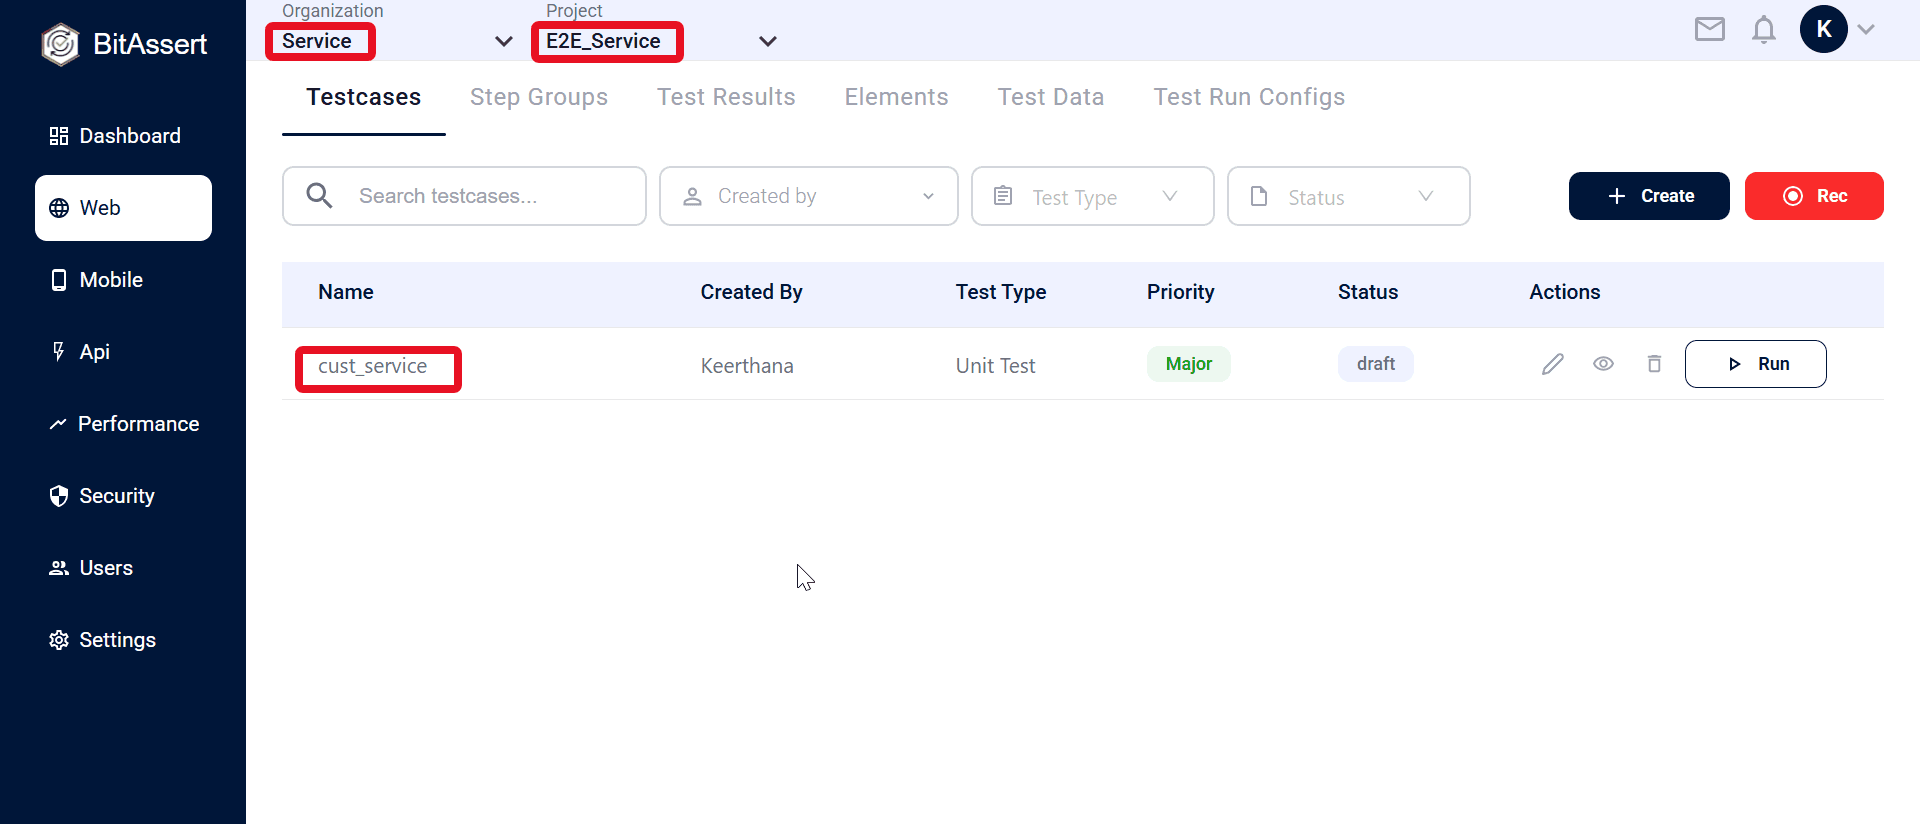The height and width of the screenshot is (824, 1920).
Task: Delete cust_service using the trash icon
Action: pyautogui.click(x=1654, y=364)
